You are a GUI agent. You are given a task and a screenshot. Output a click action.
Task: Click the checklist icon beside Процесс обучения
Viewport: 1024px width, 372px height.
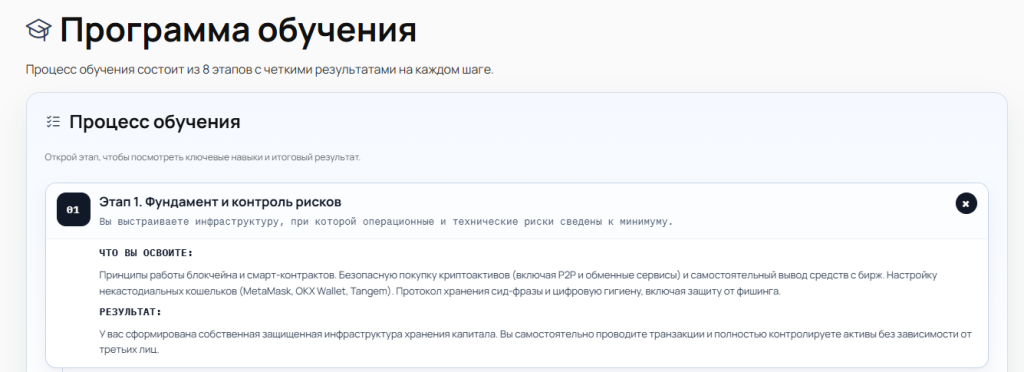pyautogui.click(x=54, y=121)
